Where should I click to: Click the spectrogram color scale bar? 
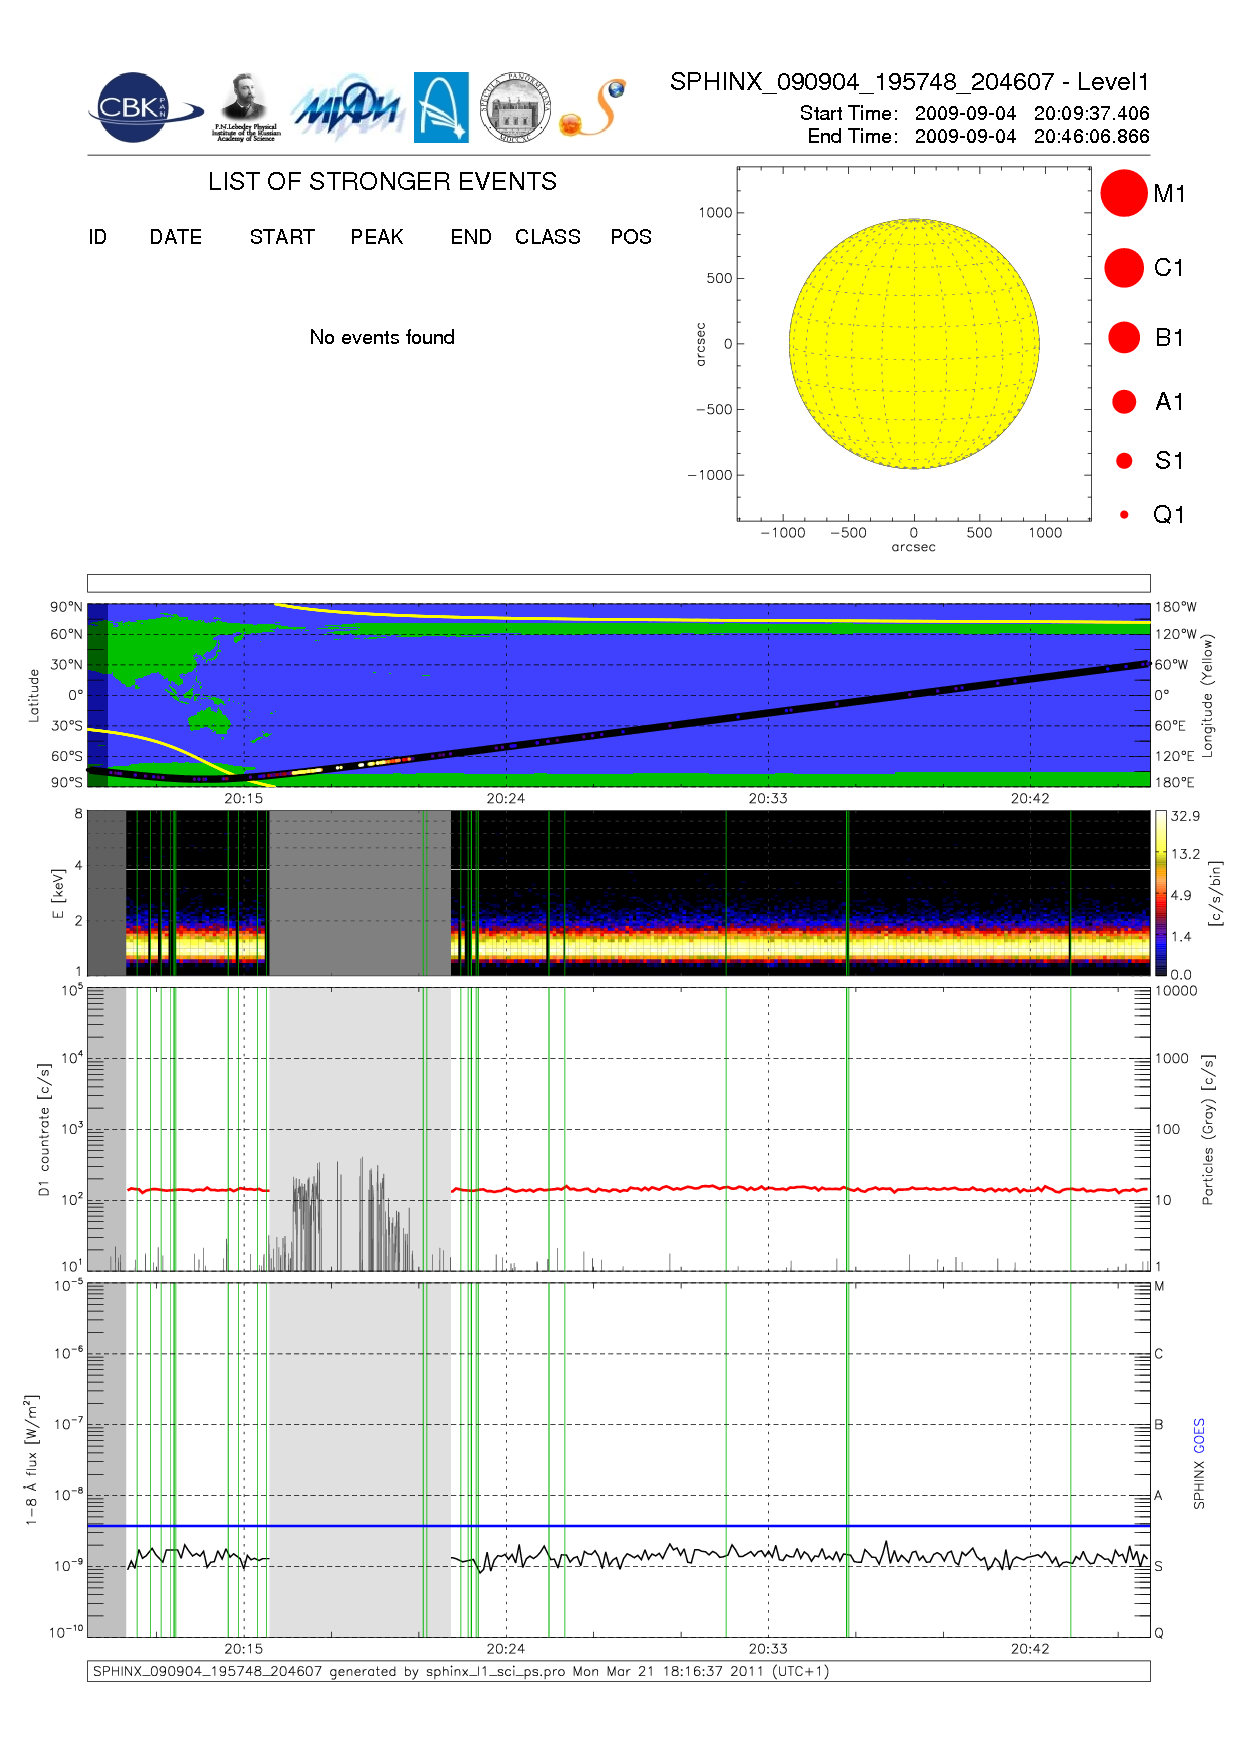[x=1160, y=893]
